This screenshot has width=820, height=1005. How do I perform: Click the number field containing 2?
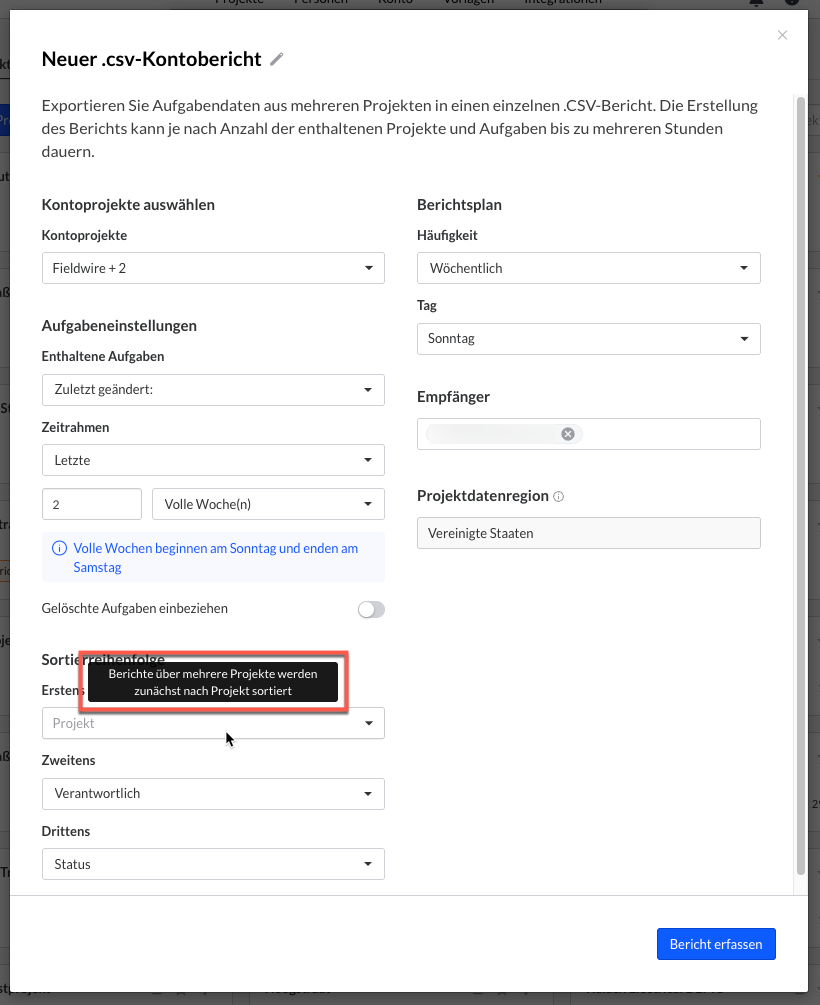pos(91,505)
